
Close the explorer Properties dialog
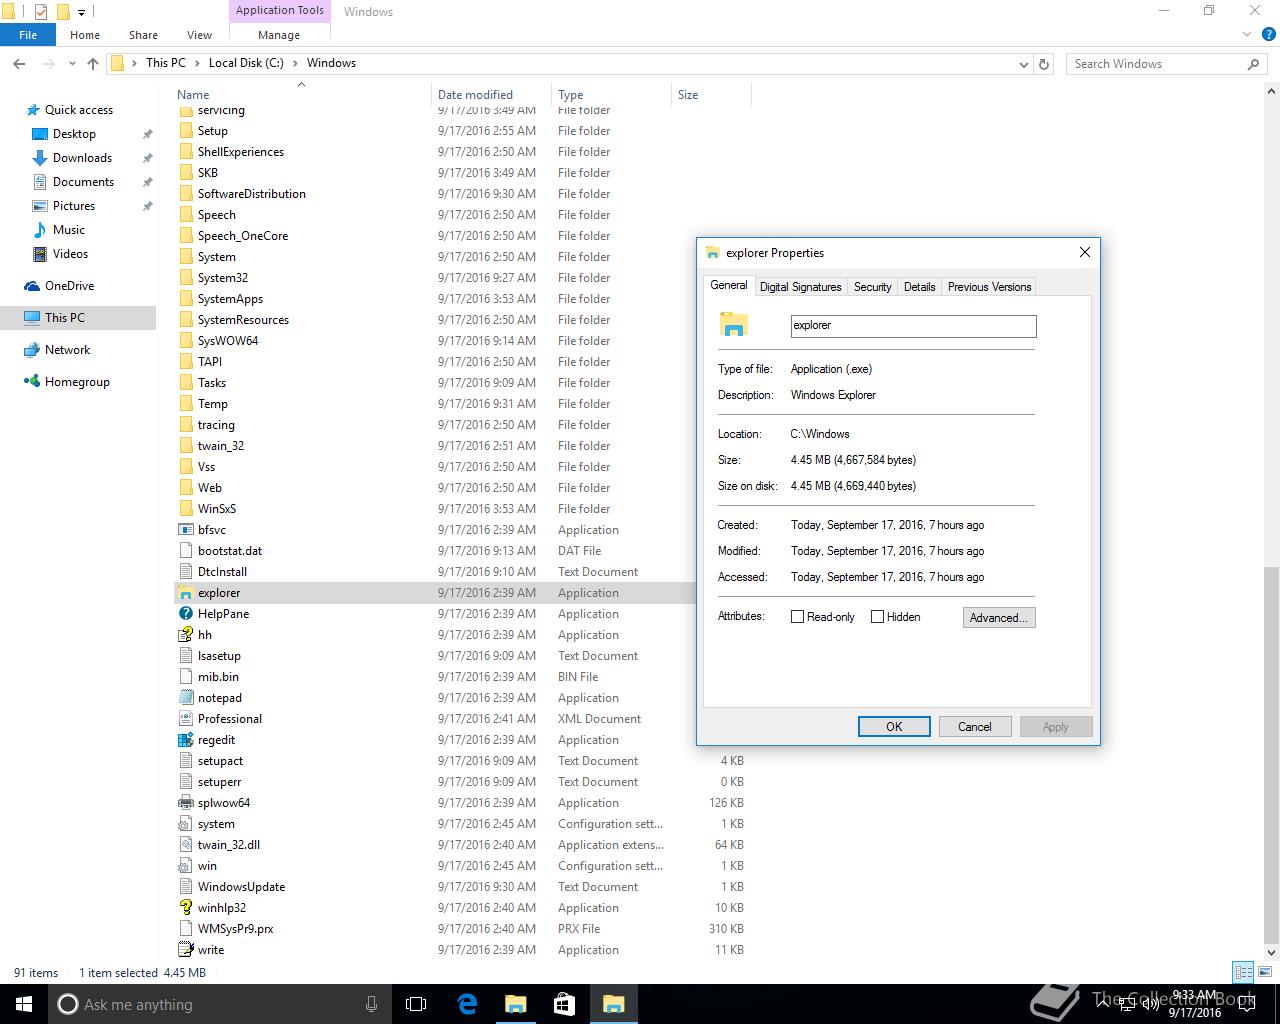[1084, 253]
